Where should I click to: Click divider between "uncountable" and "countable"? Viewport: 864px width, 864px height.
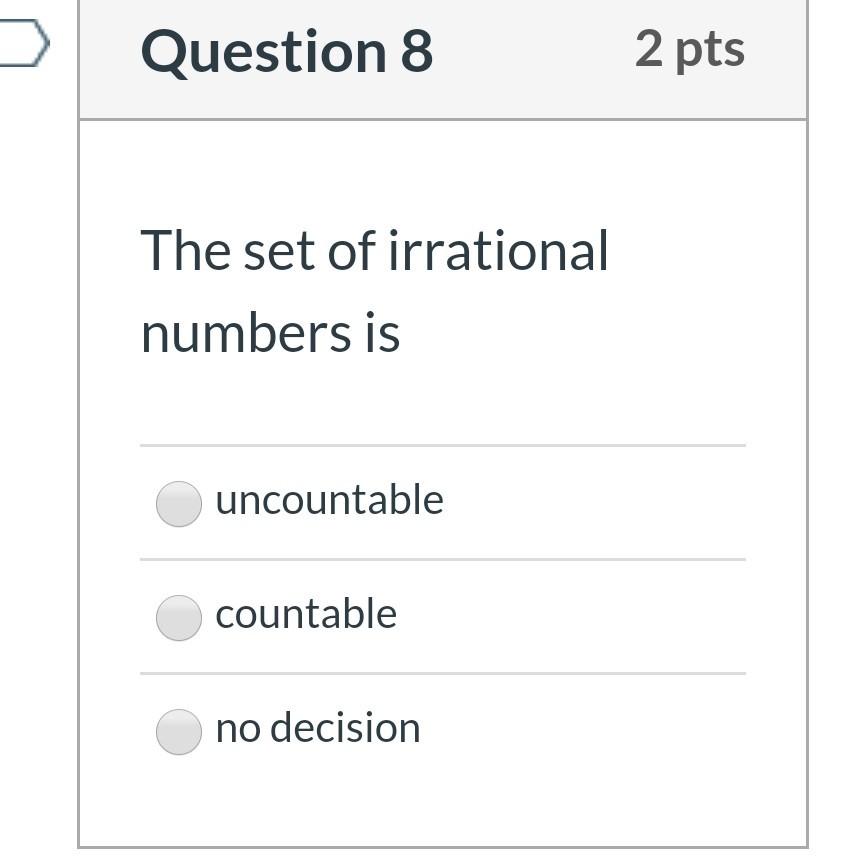(442, 560)
